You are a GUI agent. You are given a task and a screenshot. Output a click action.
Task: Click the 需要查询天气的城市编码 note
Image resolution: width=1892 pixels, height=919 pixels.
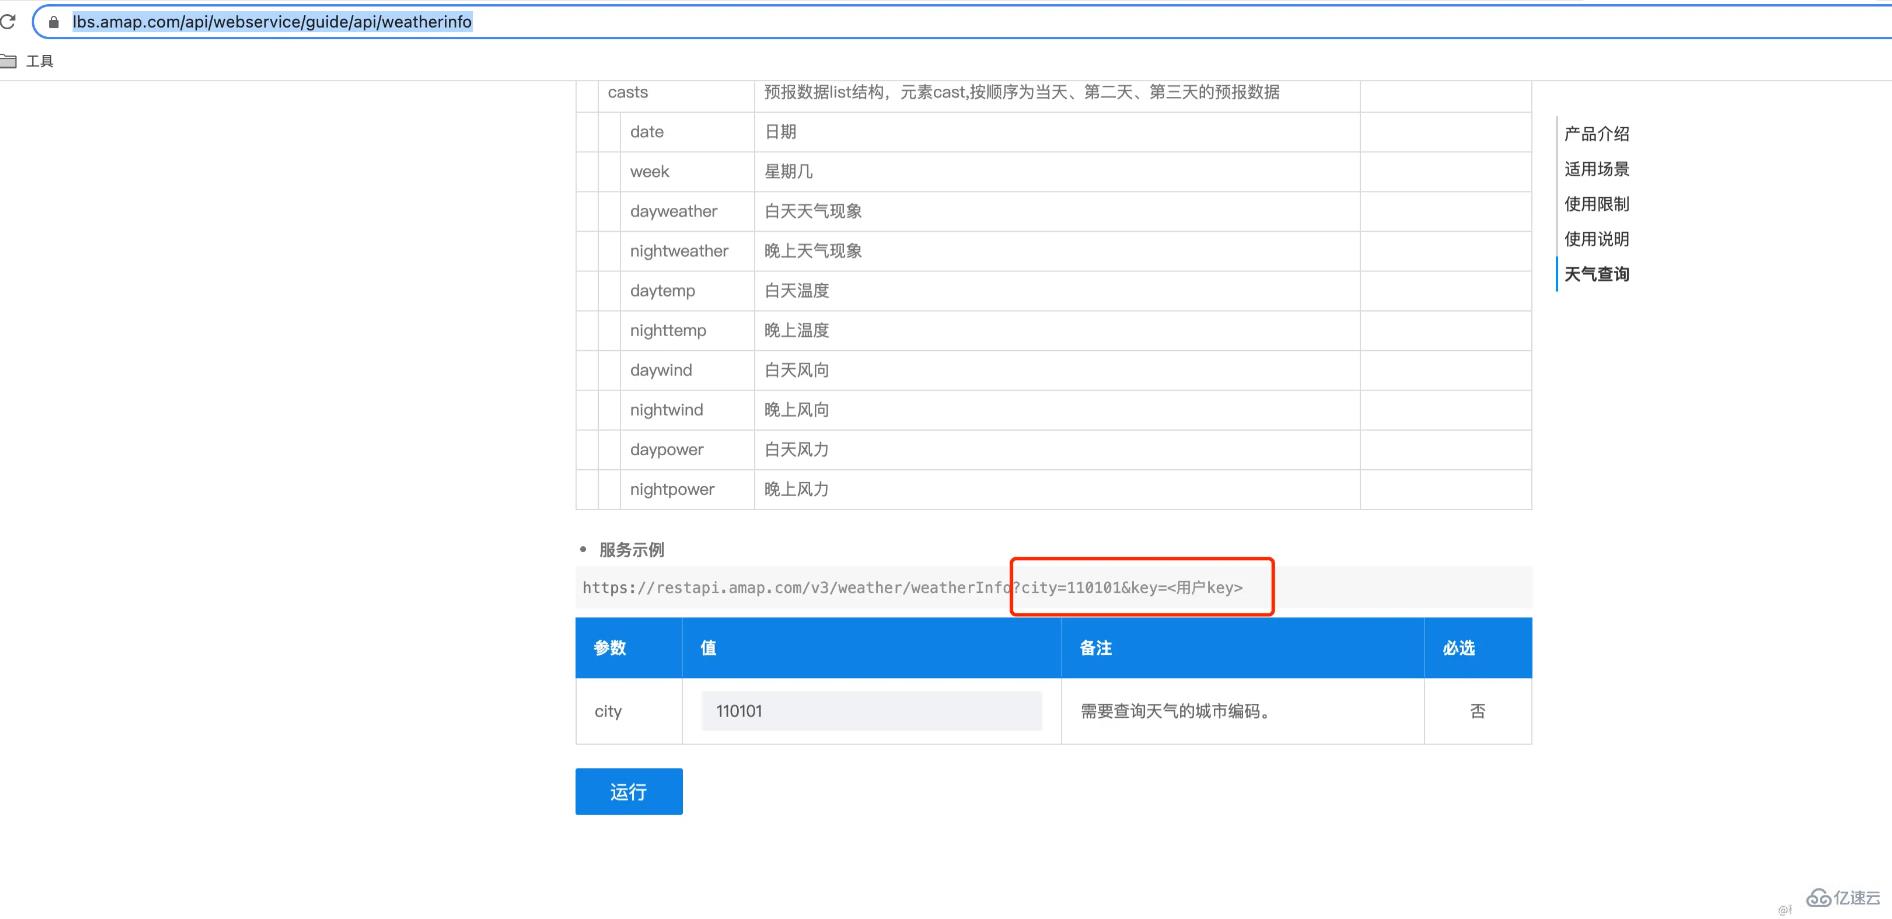[1175, 711]
